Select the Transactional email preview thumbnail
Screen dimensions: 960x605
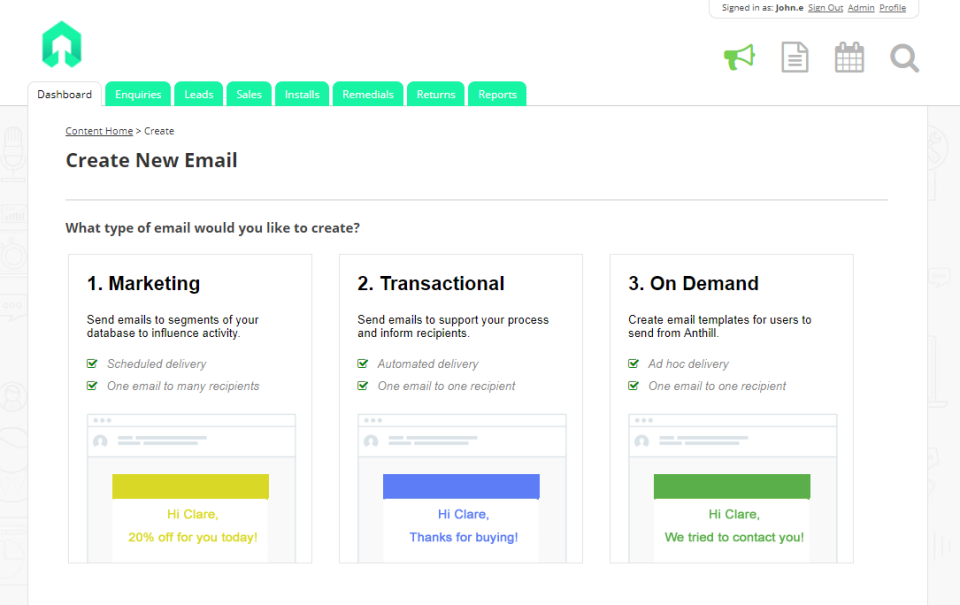pos(461,488)
